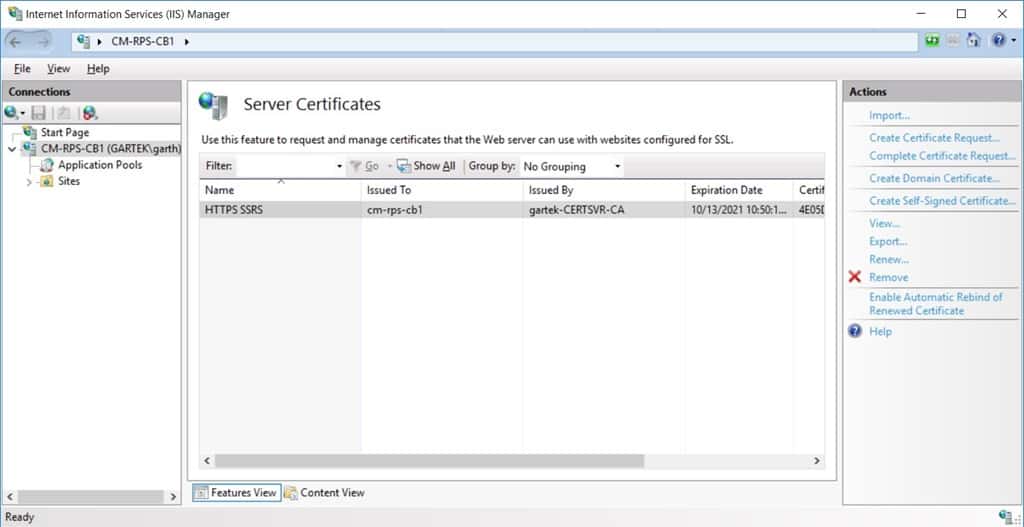Click Complete Certificate Request link
The width and height of the screenshot is (1024, 527).
click(942, 156)
